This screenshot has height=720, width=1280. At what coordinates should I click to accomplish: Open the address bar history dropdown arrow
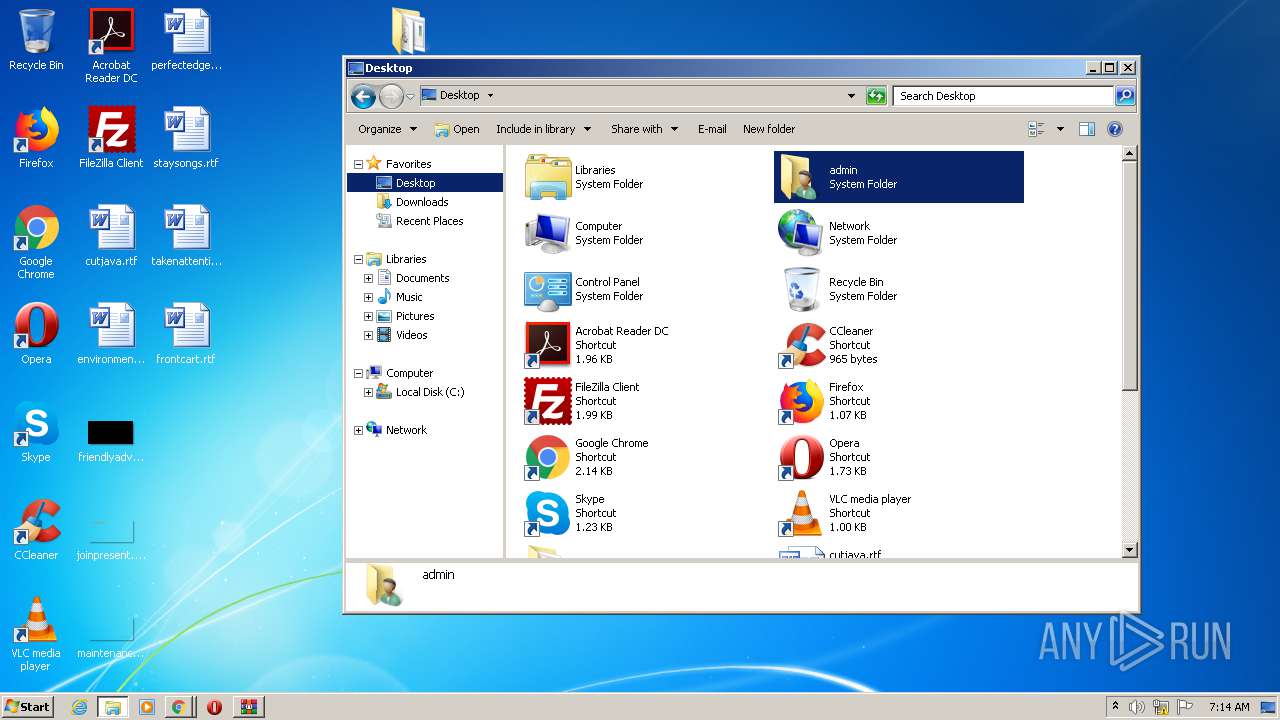coord(851,96)
